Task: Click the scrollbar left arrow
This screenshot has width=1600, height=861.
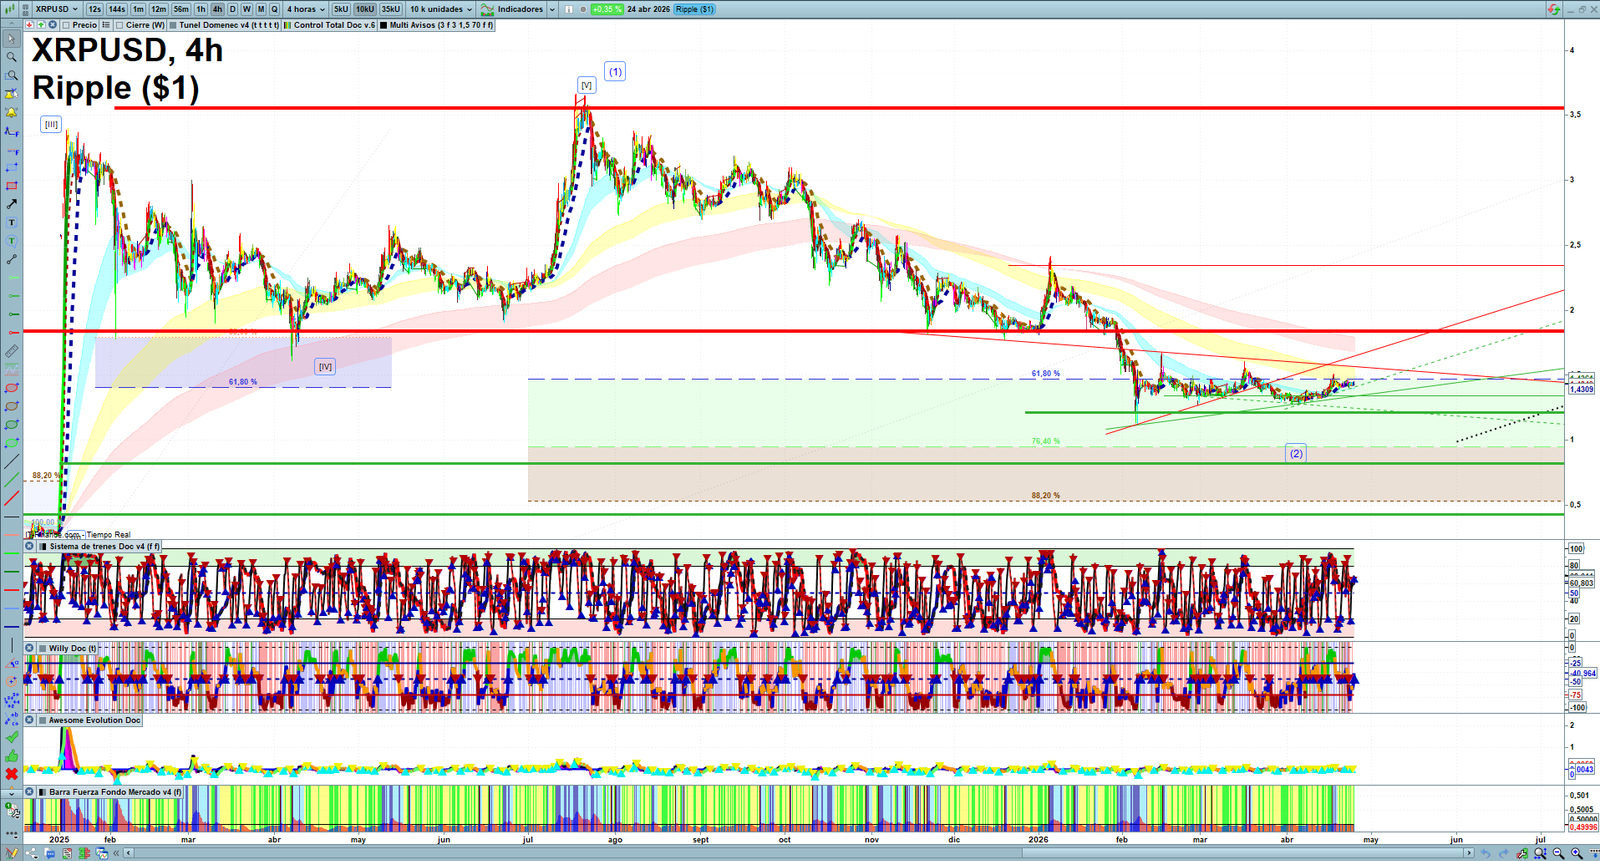Action: [x=129, y=853]
